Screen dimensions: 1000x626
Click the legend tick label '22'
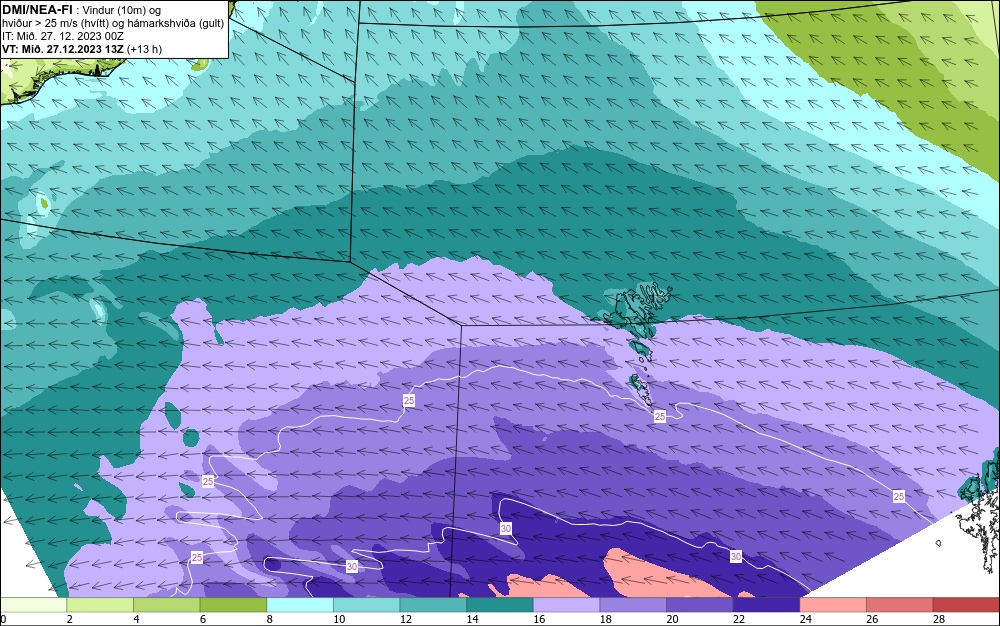(x=739, y=619)
